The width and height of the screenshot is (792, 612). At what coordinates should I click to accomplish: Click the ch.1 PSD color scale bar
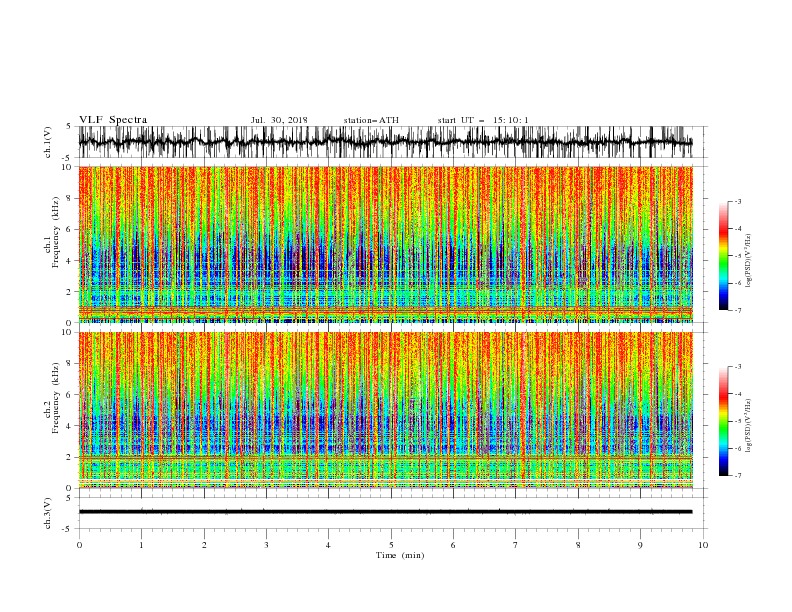click(x=724, y=256)
